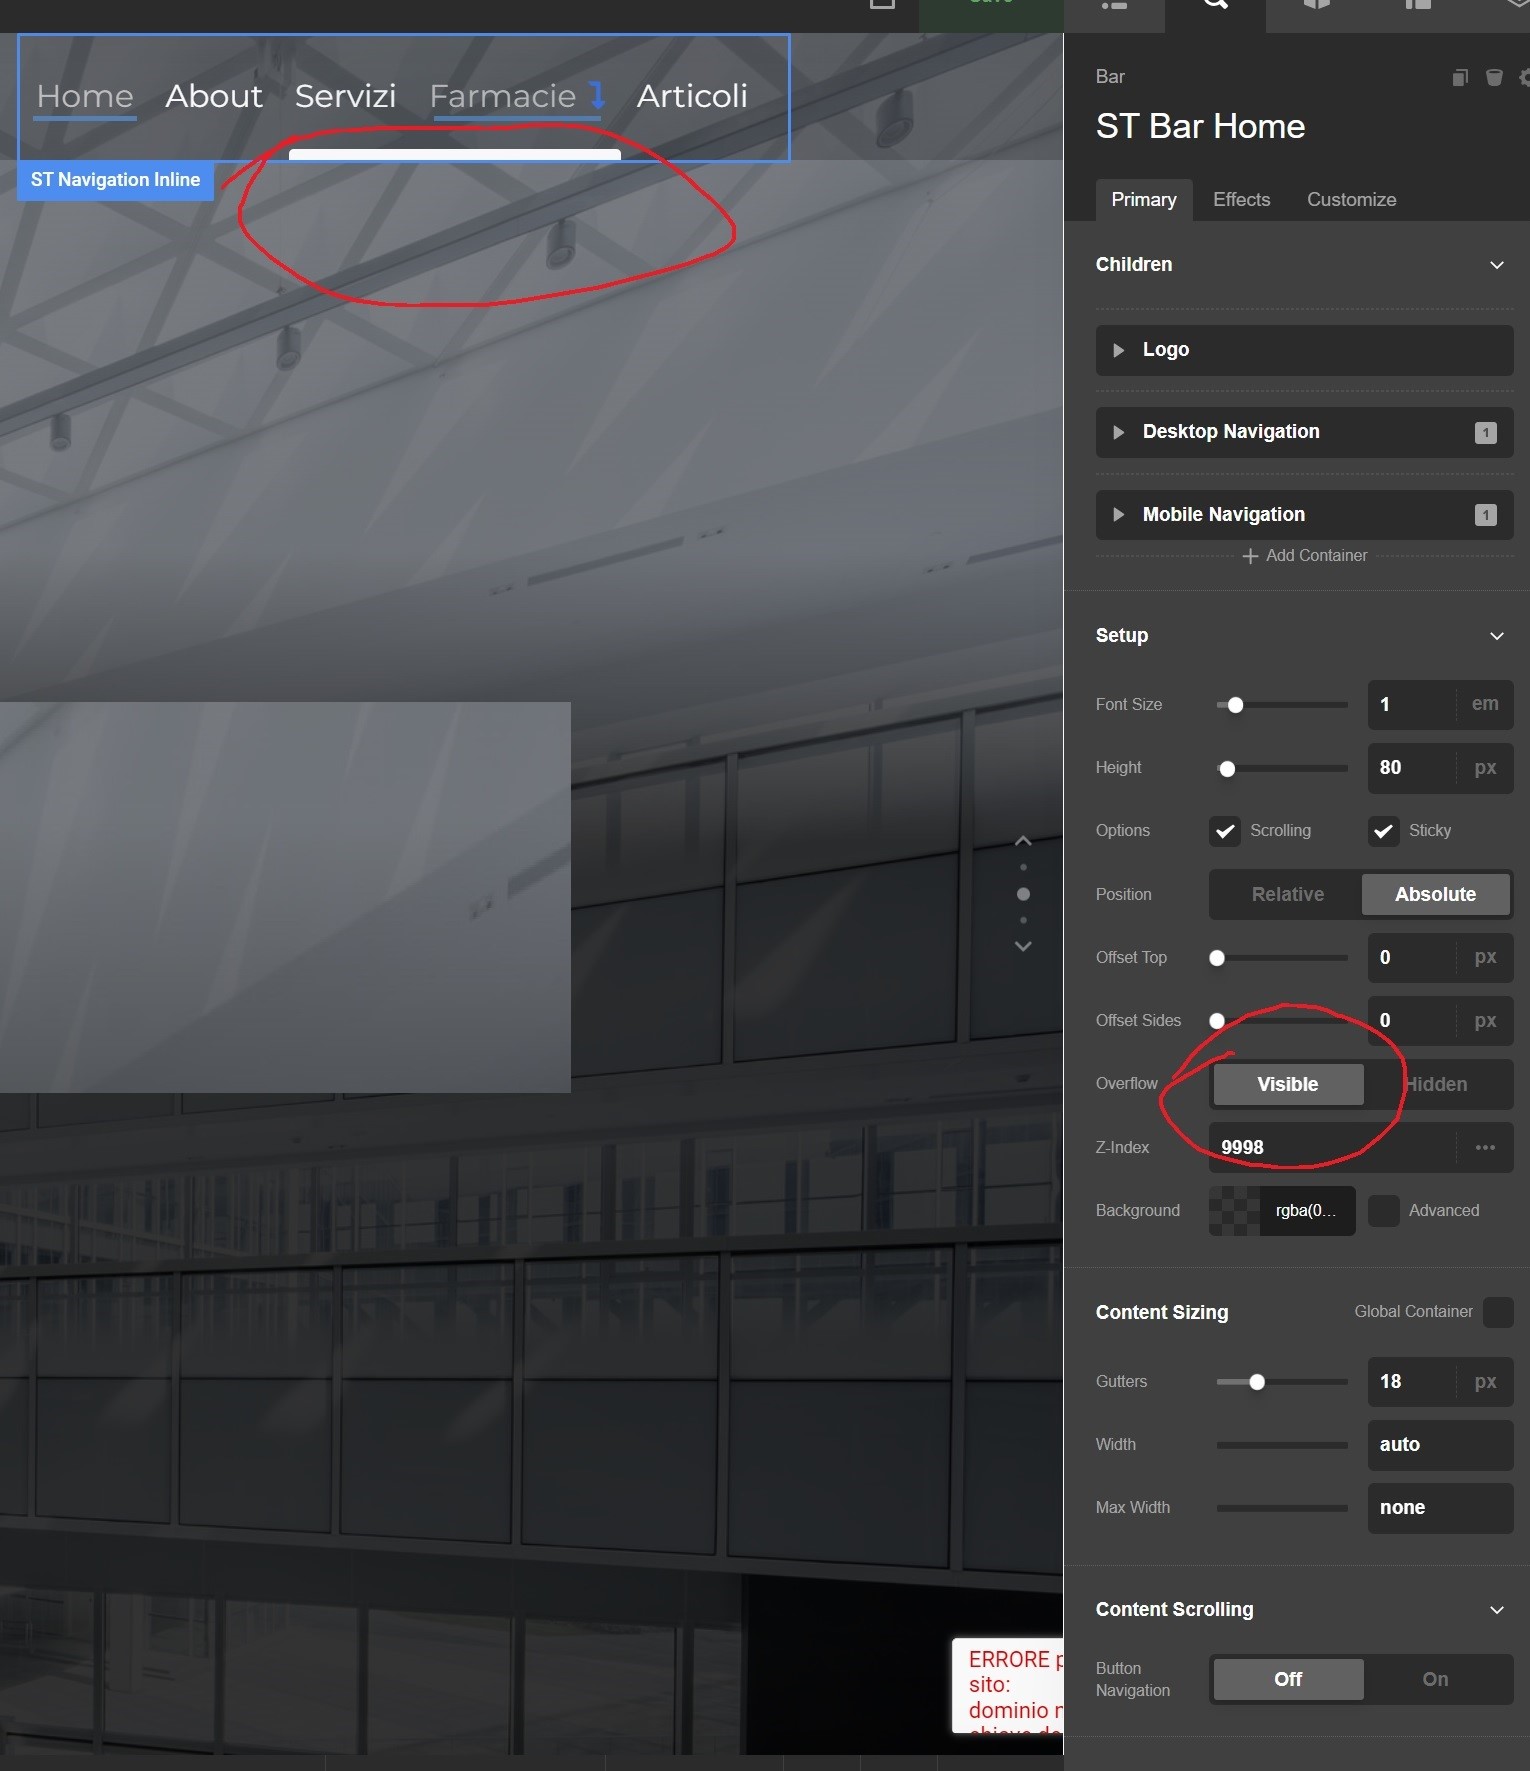
Task: Click the slide navigation up arrow
Action: tap(1023, 841)
